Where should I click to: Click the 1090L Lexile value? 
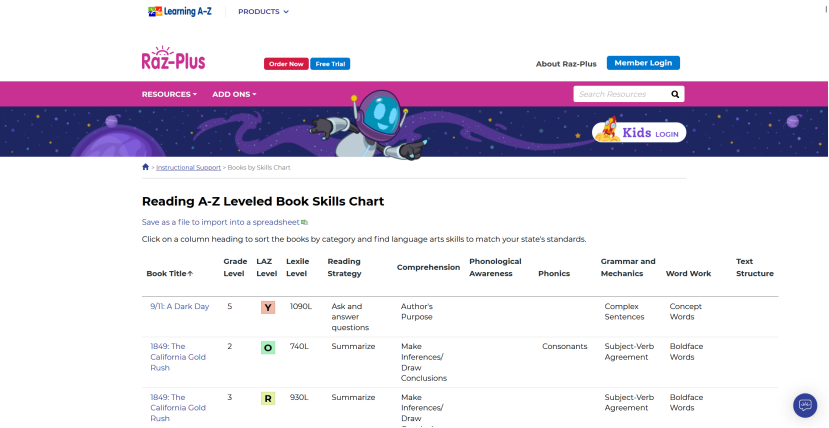pyautogui.click(x=301, y=306)
